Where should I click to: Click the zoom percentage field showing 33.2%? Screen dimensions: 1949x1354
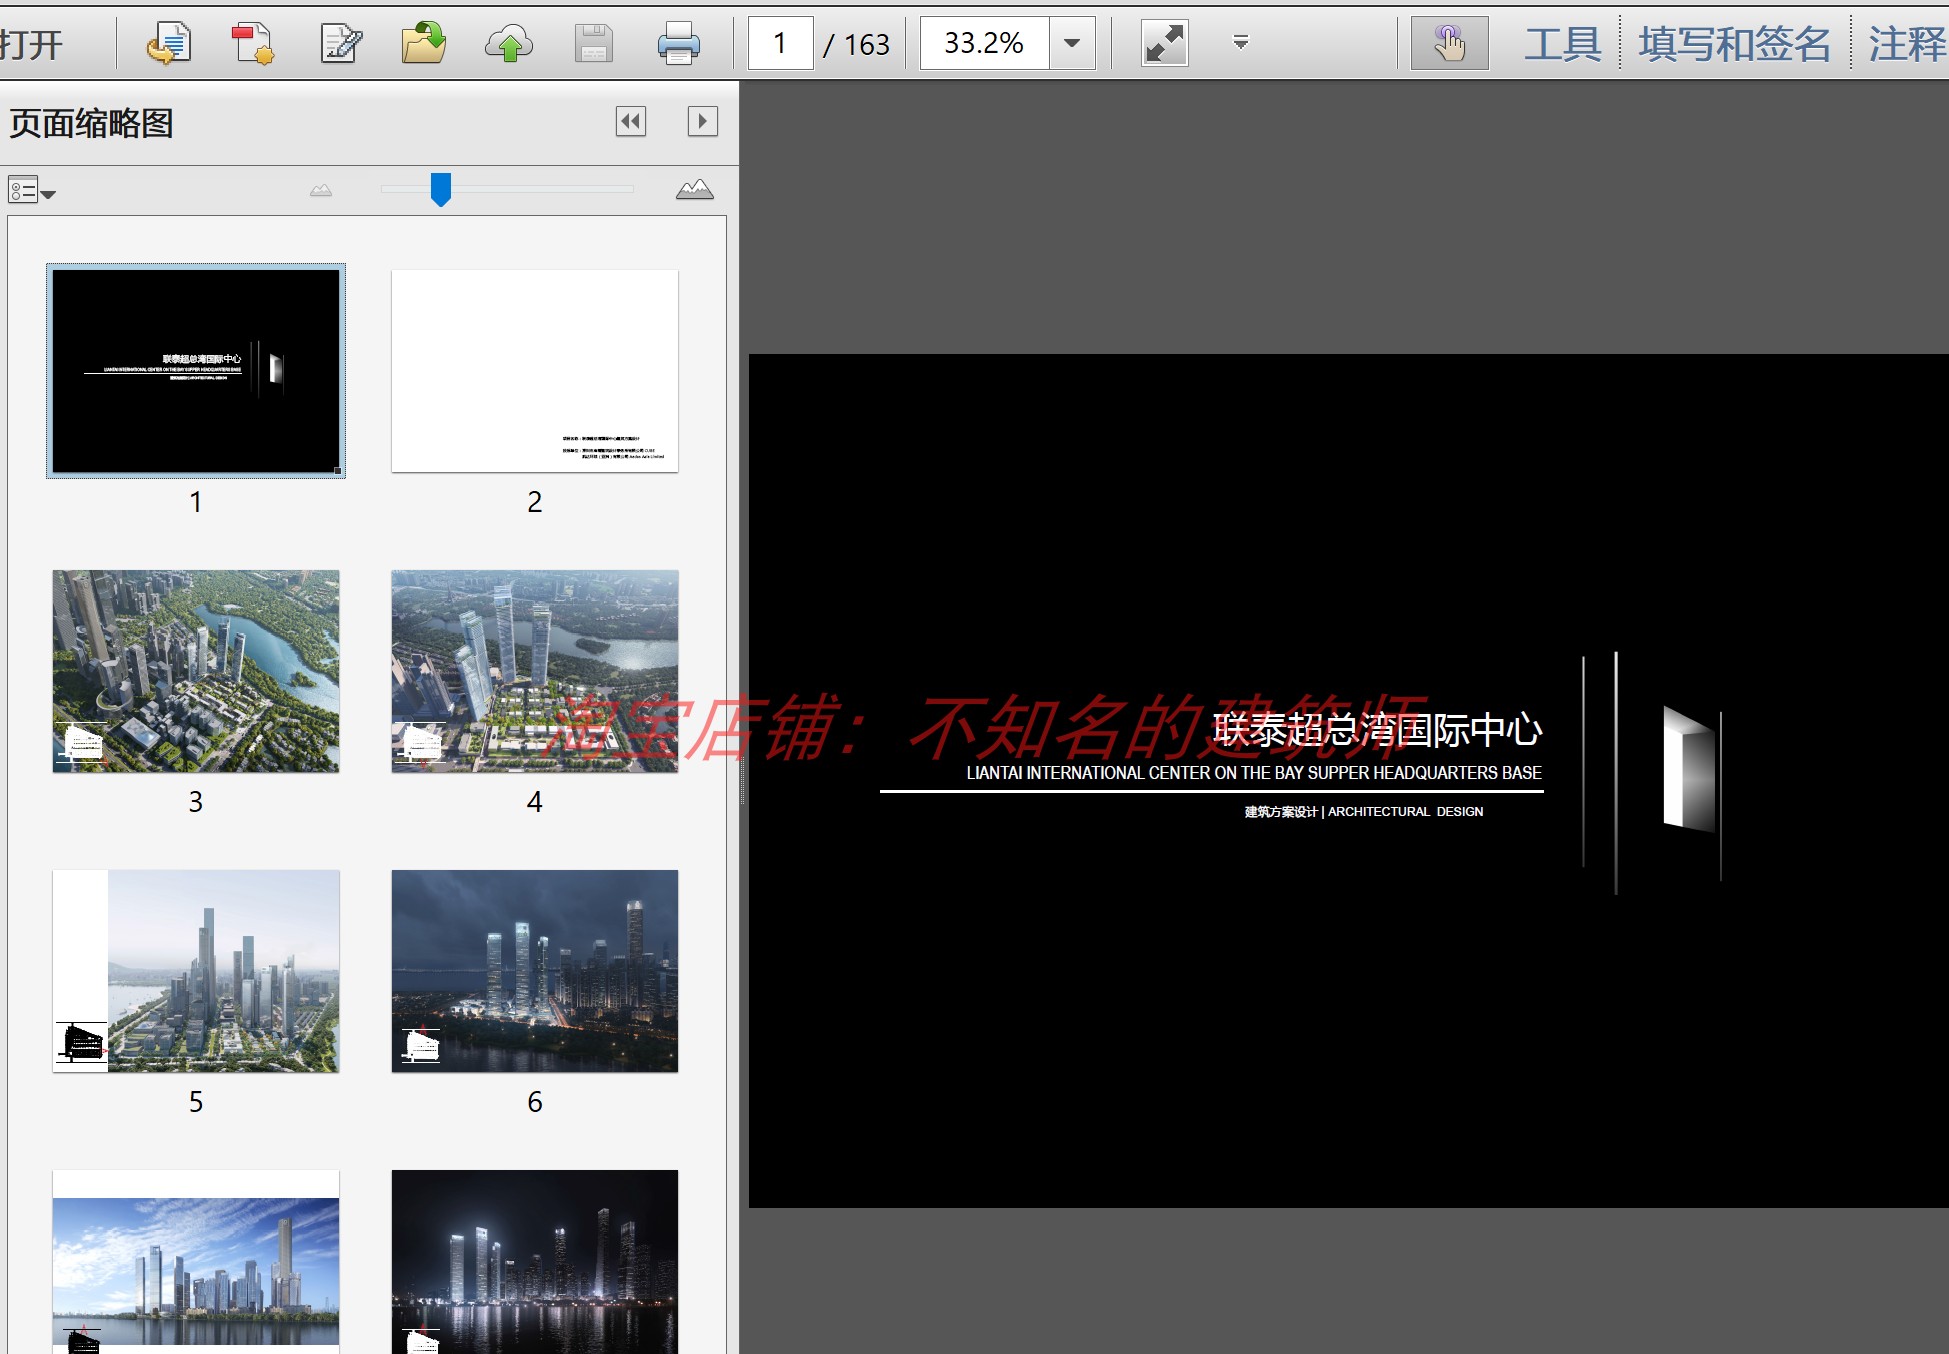984,43
